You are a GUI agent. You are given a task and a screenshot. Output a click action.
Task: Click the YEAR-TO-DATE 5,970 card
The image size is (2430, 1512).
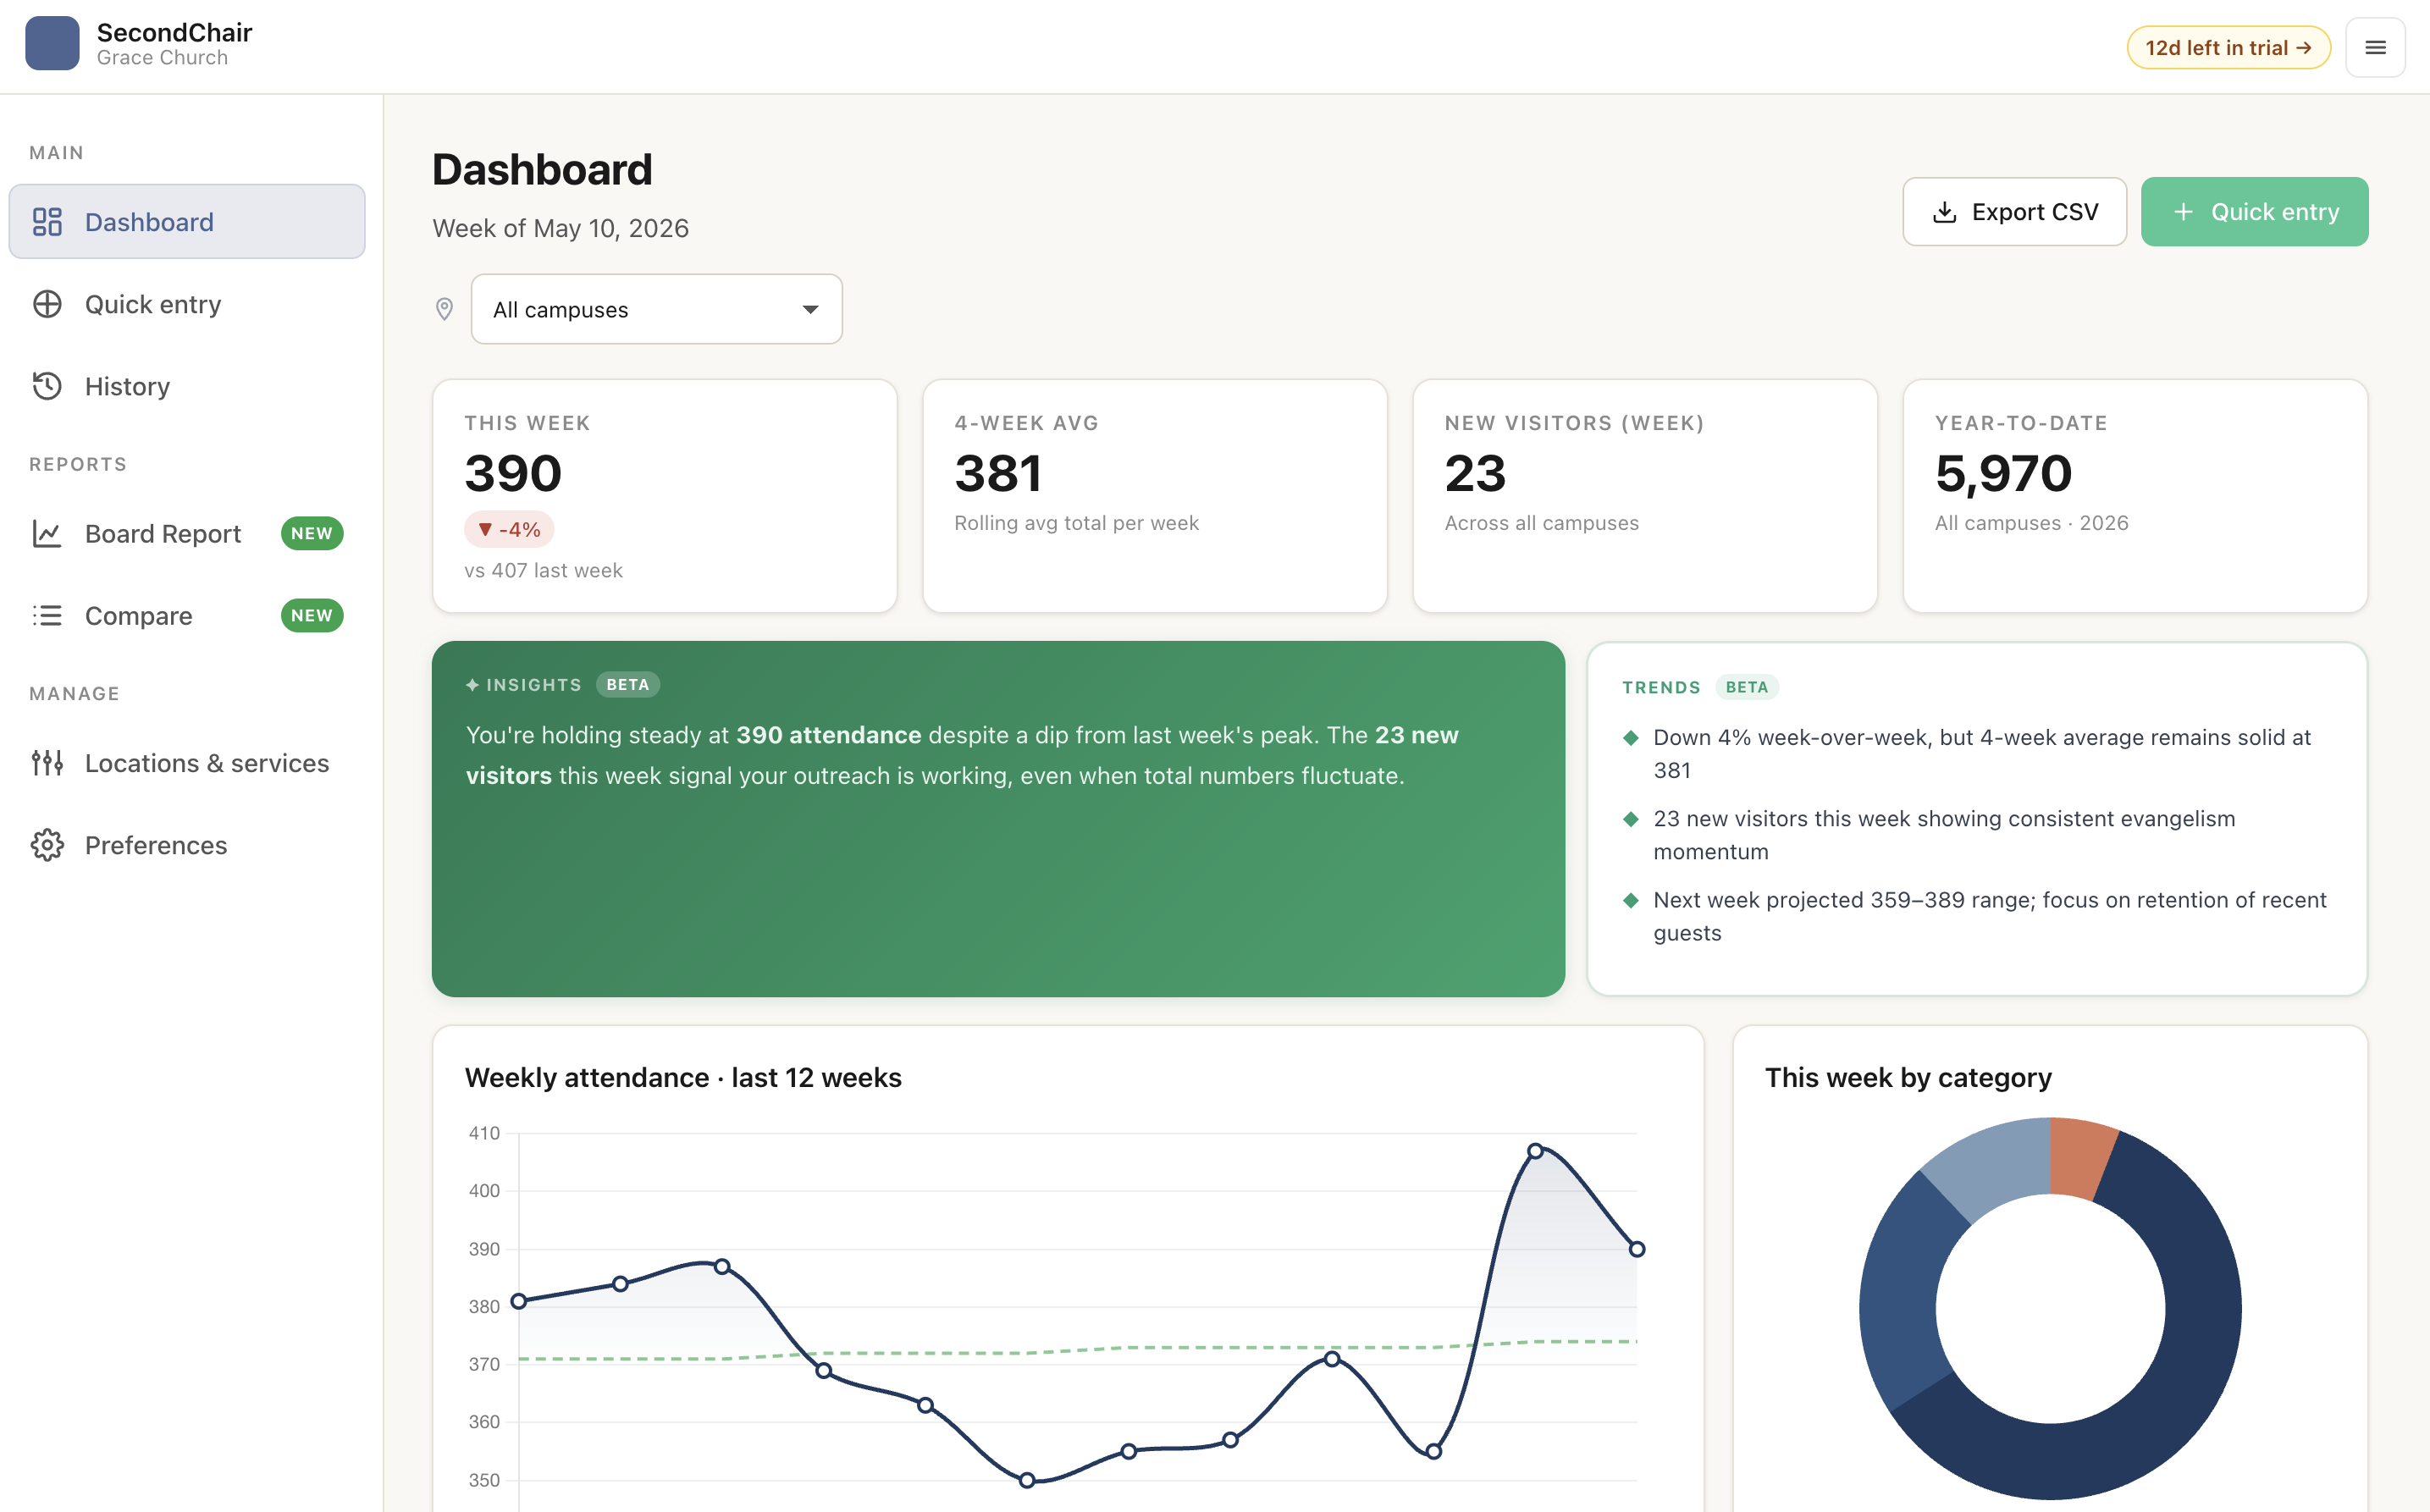(x=2135, y=496)
